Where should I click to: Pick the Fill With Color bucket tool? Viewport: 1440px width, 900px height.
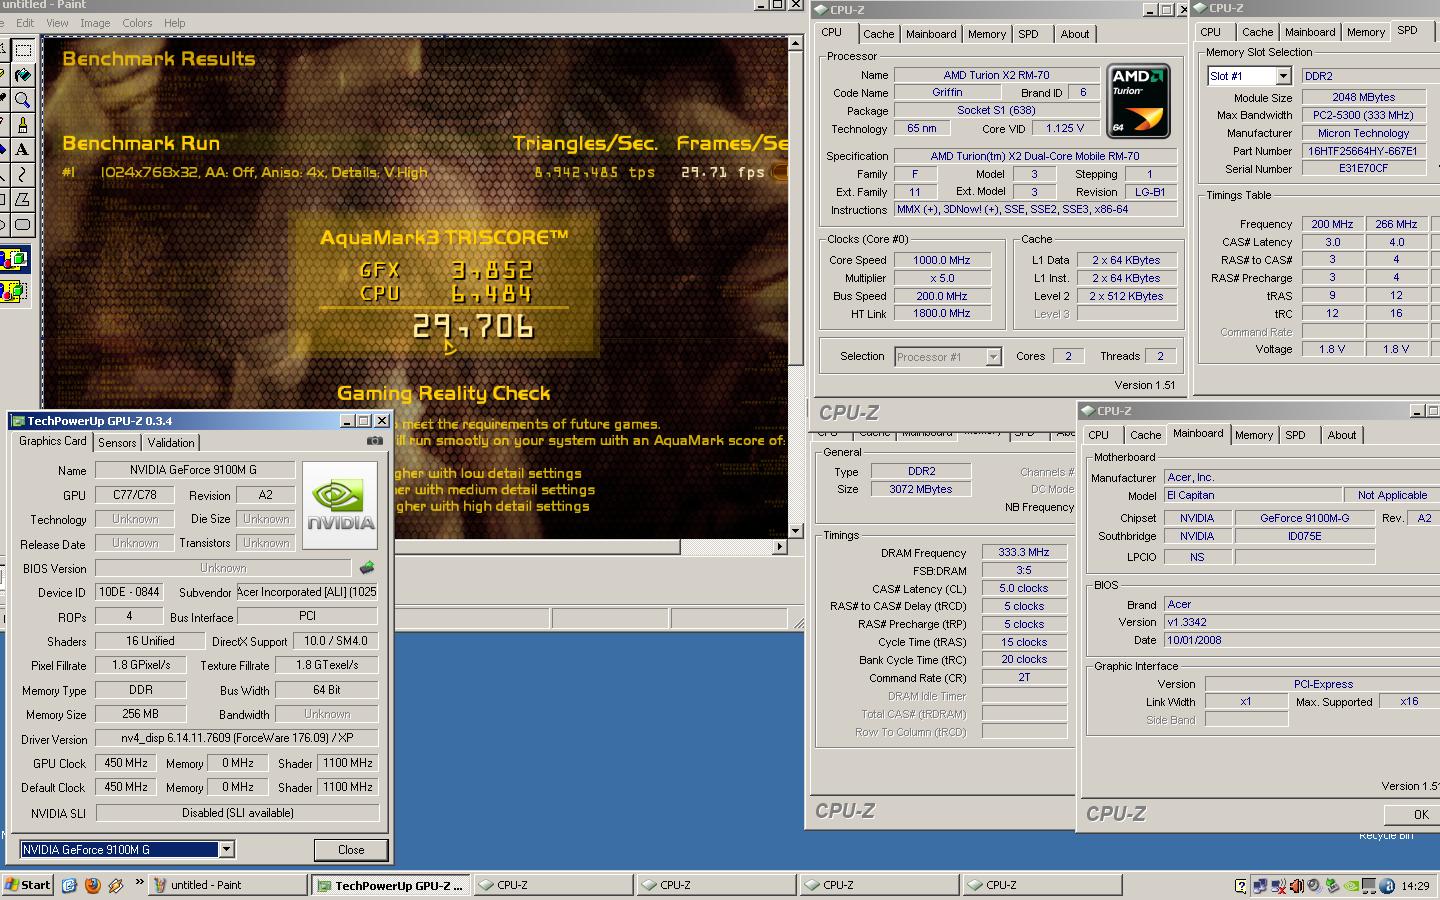click(23, 75)
